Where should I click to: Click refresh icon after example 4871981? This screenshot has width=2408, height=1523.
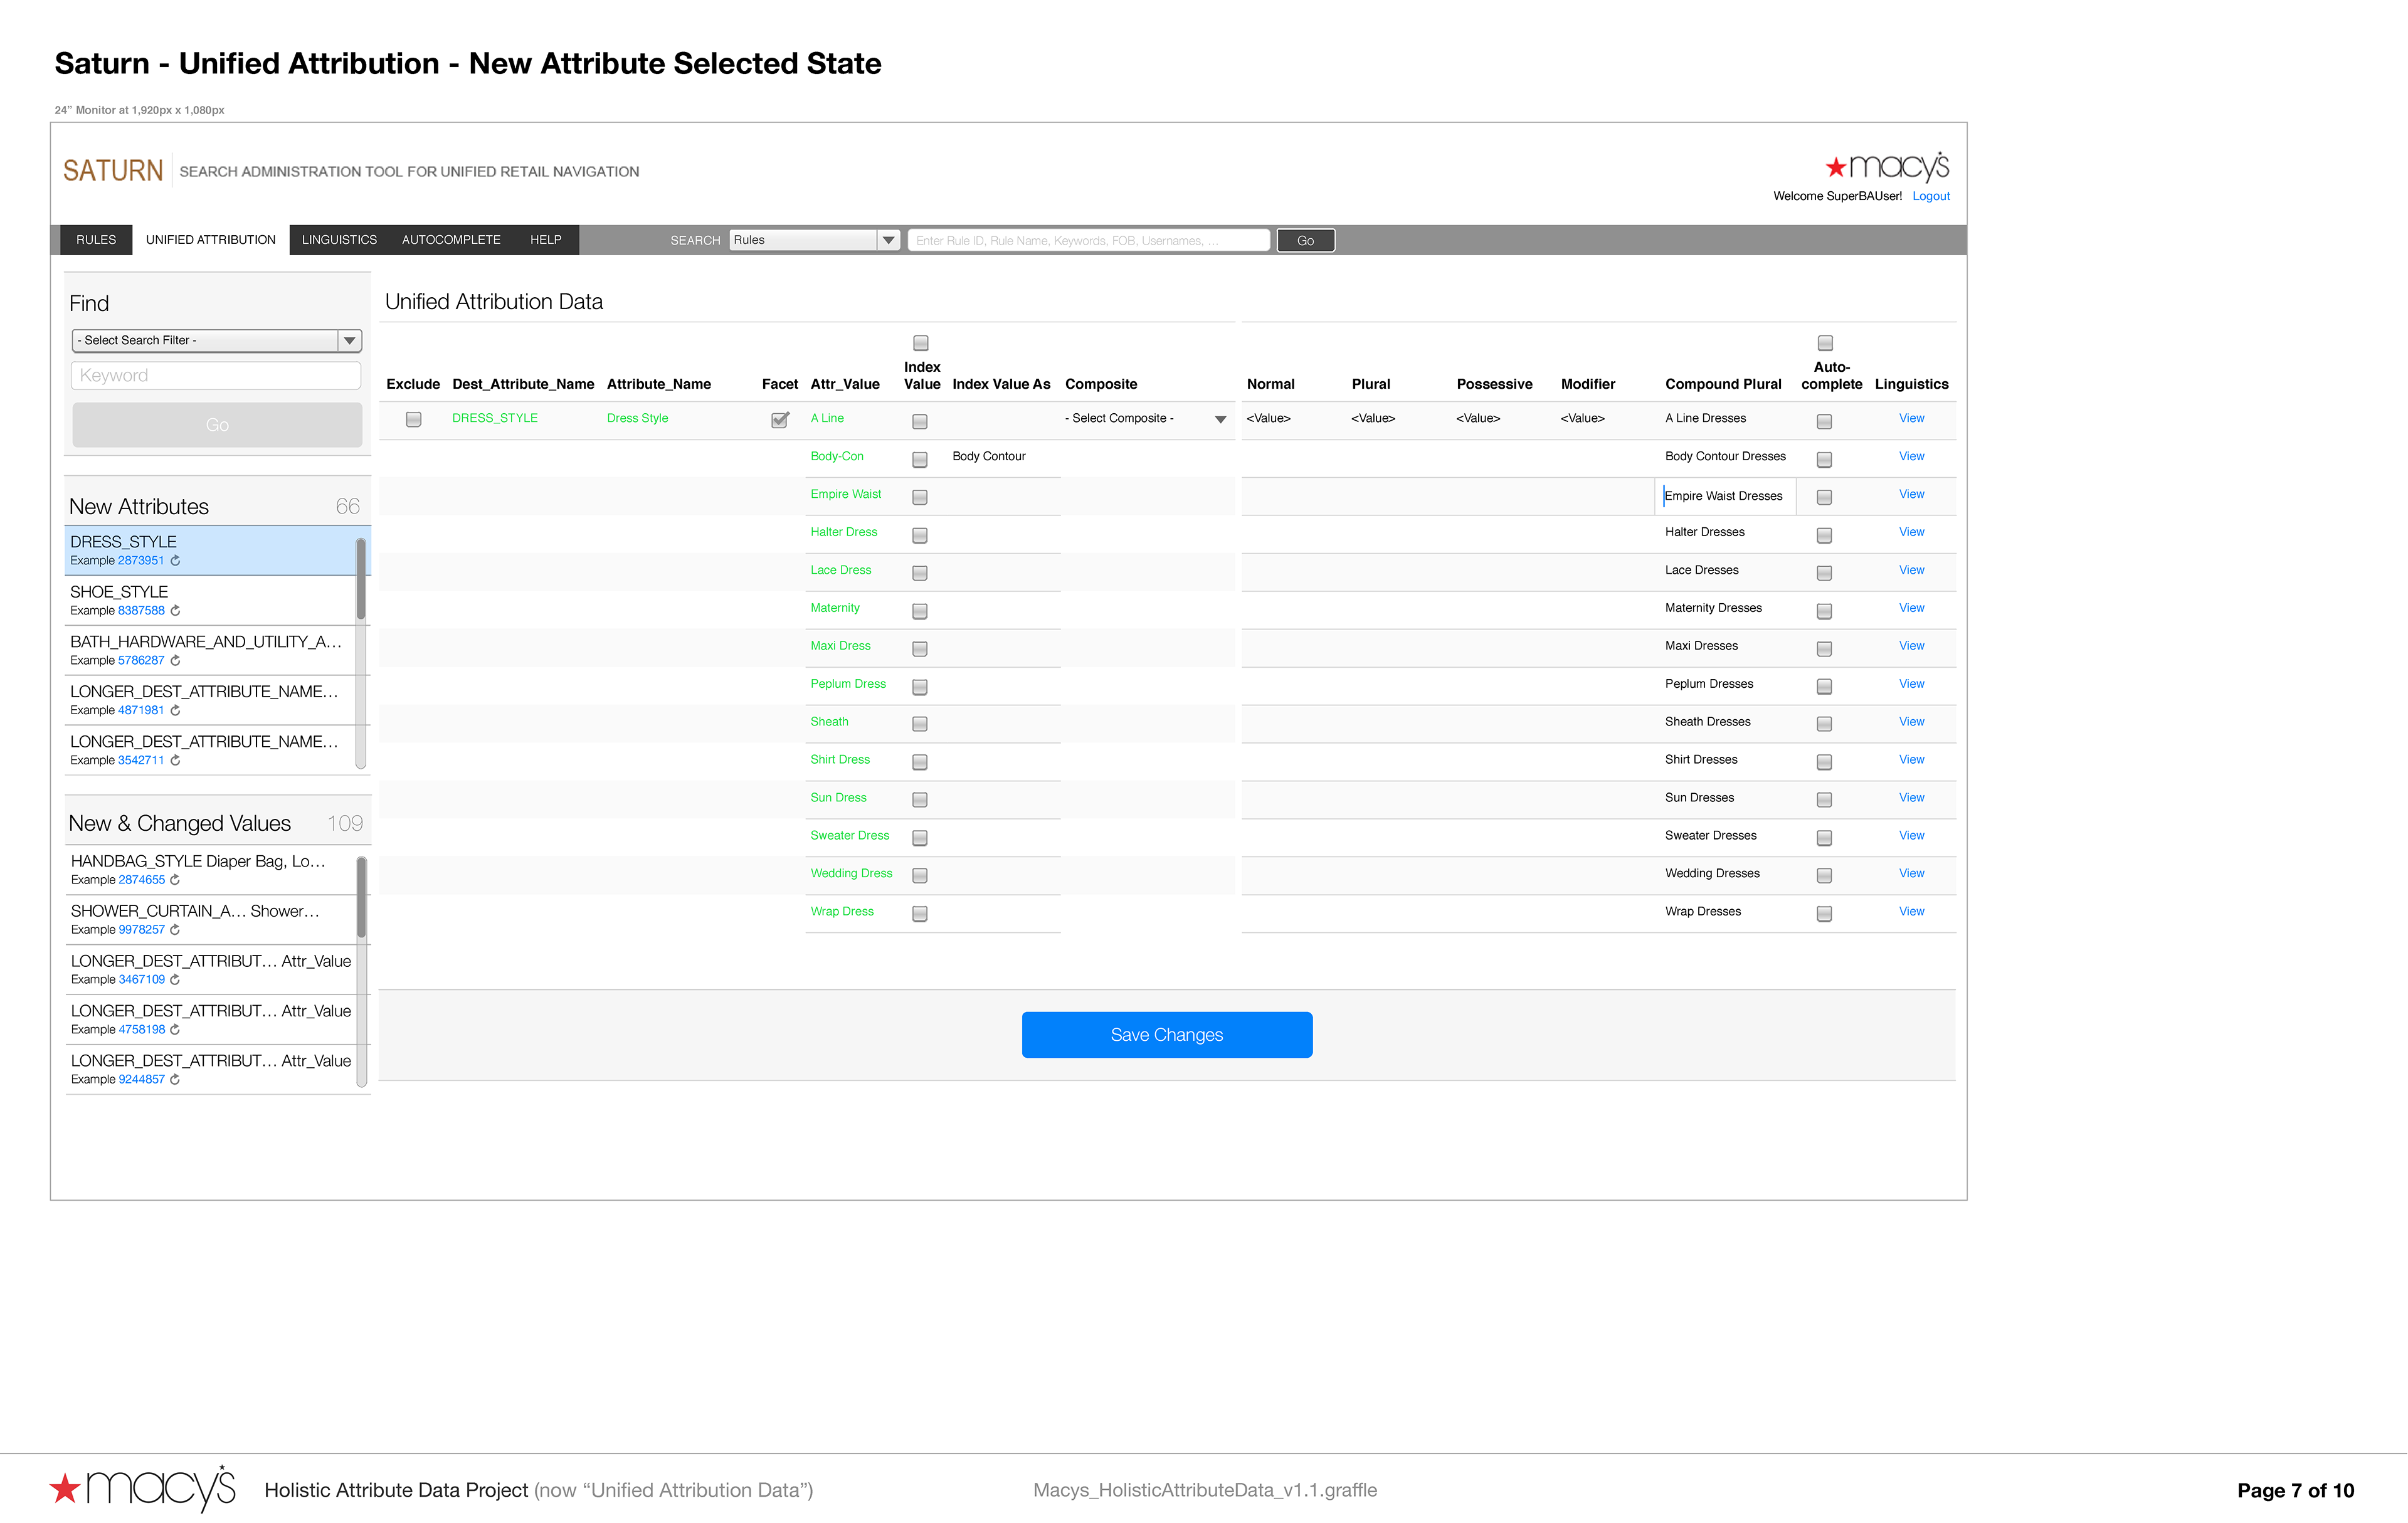coord(175,711)
